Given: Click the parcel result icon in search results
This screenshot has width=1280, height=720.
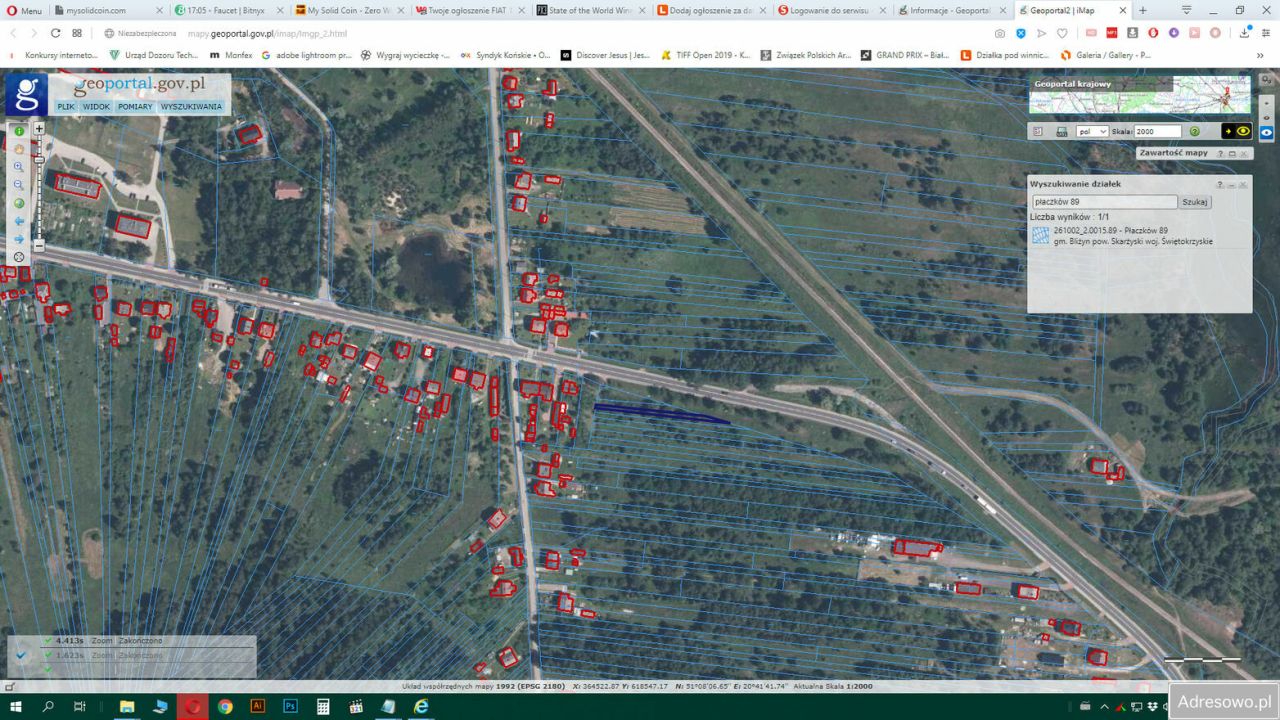Looking at the screenshot, I should pyautogui.click(x=1040, y=235).
